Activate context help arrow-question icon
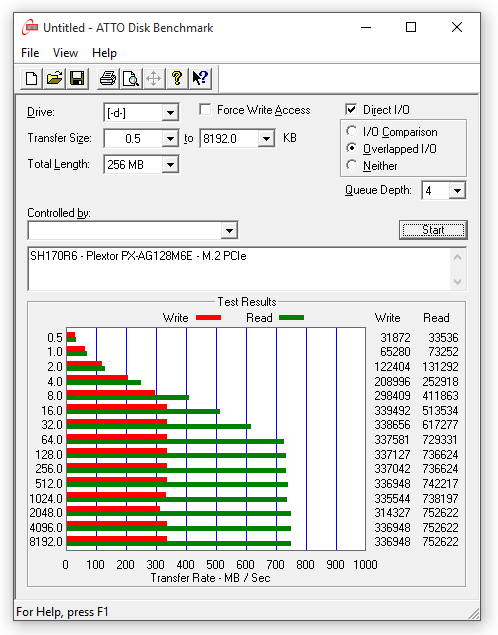The height and width of the screenshot is (635, 498). (x=200, y=78)
